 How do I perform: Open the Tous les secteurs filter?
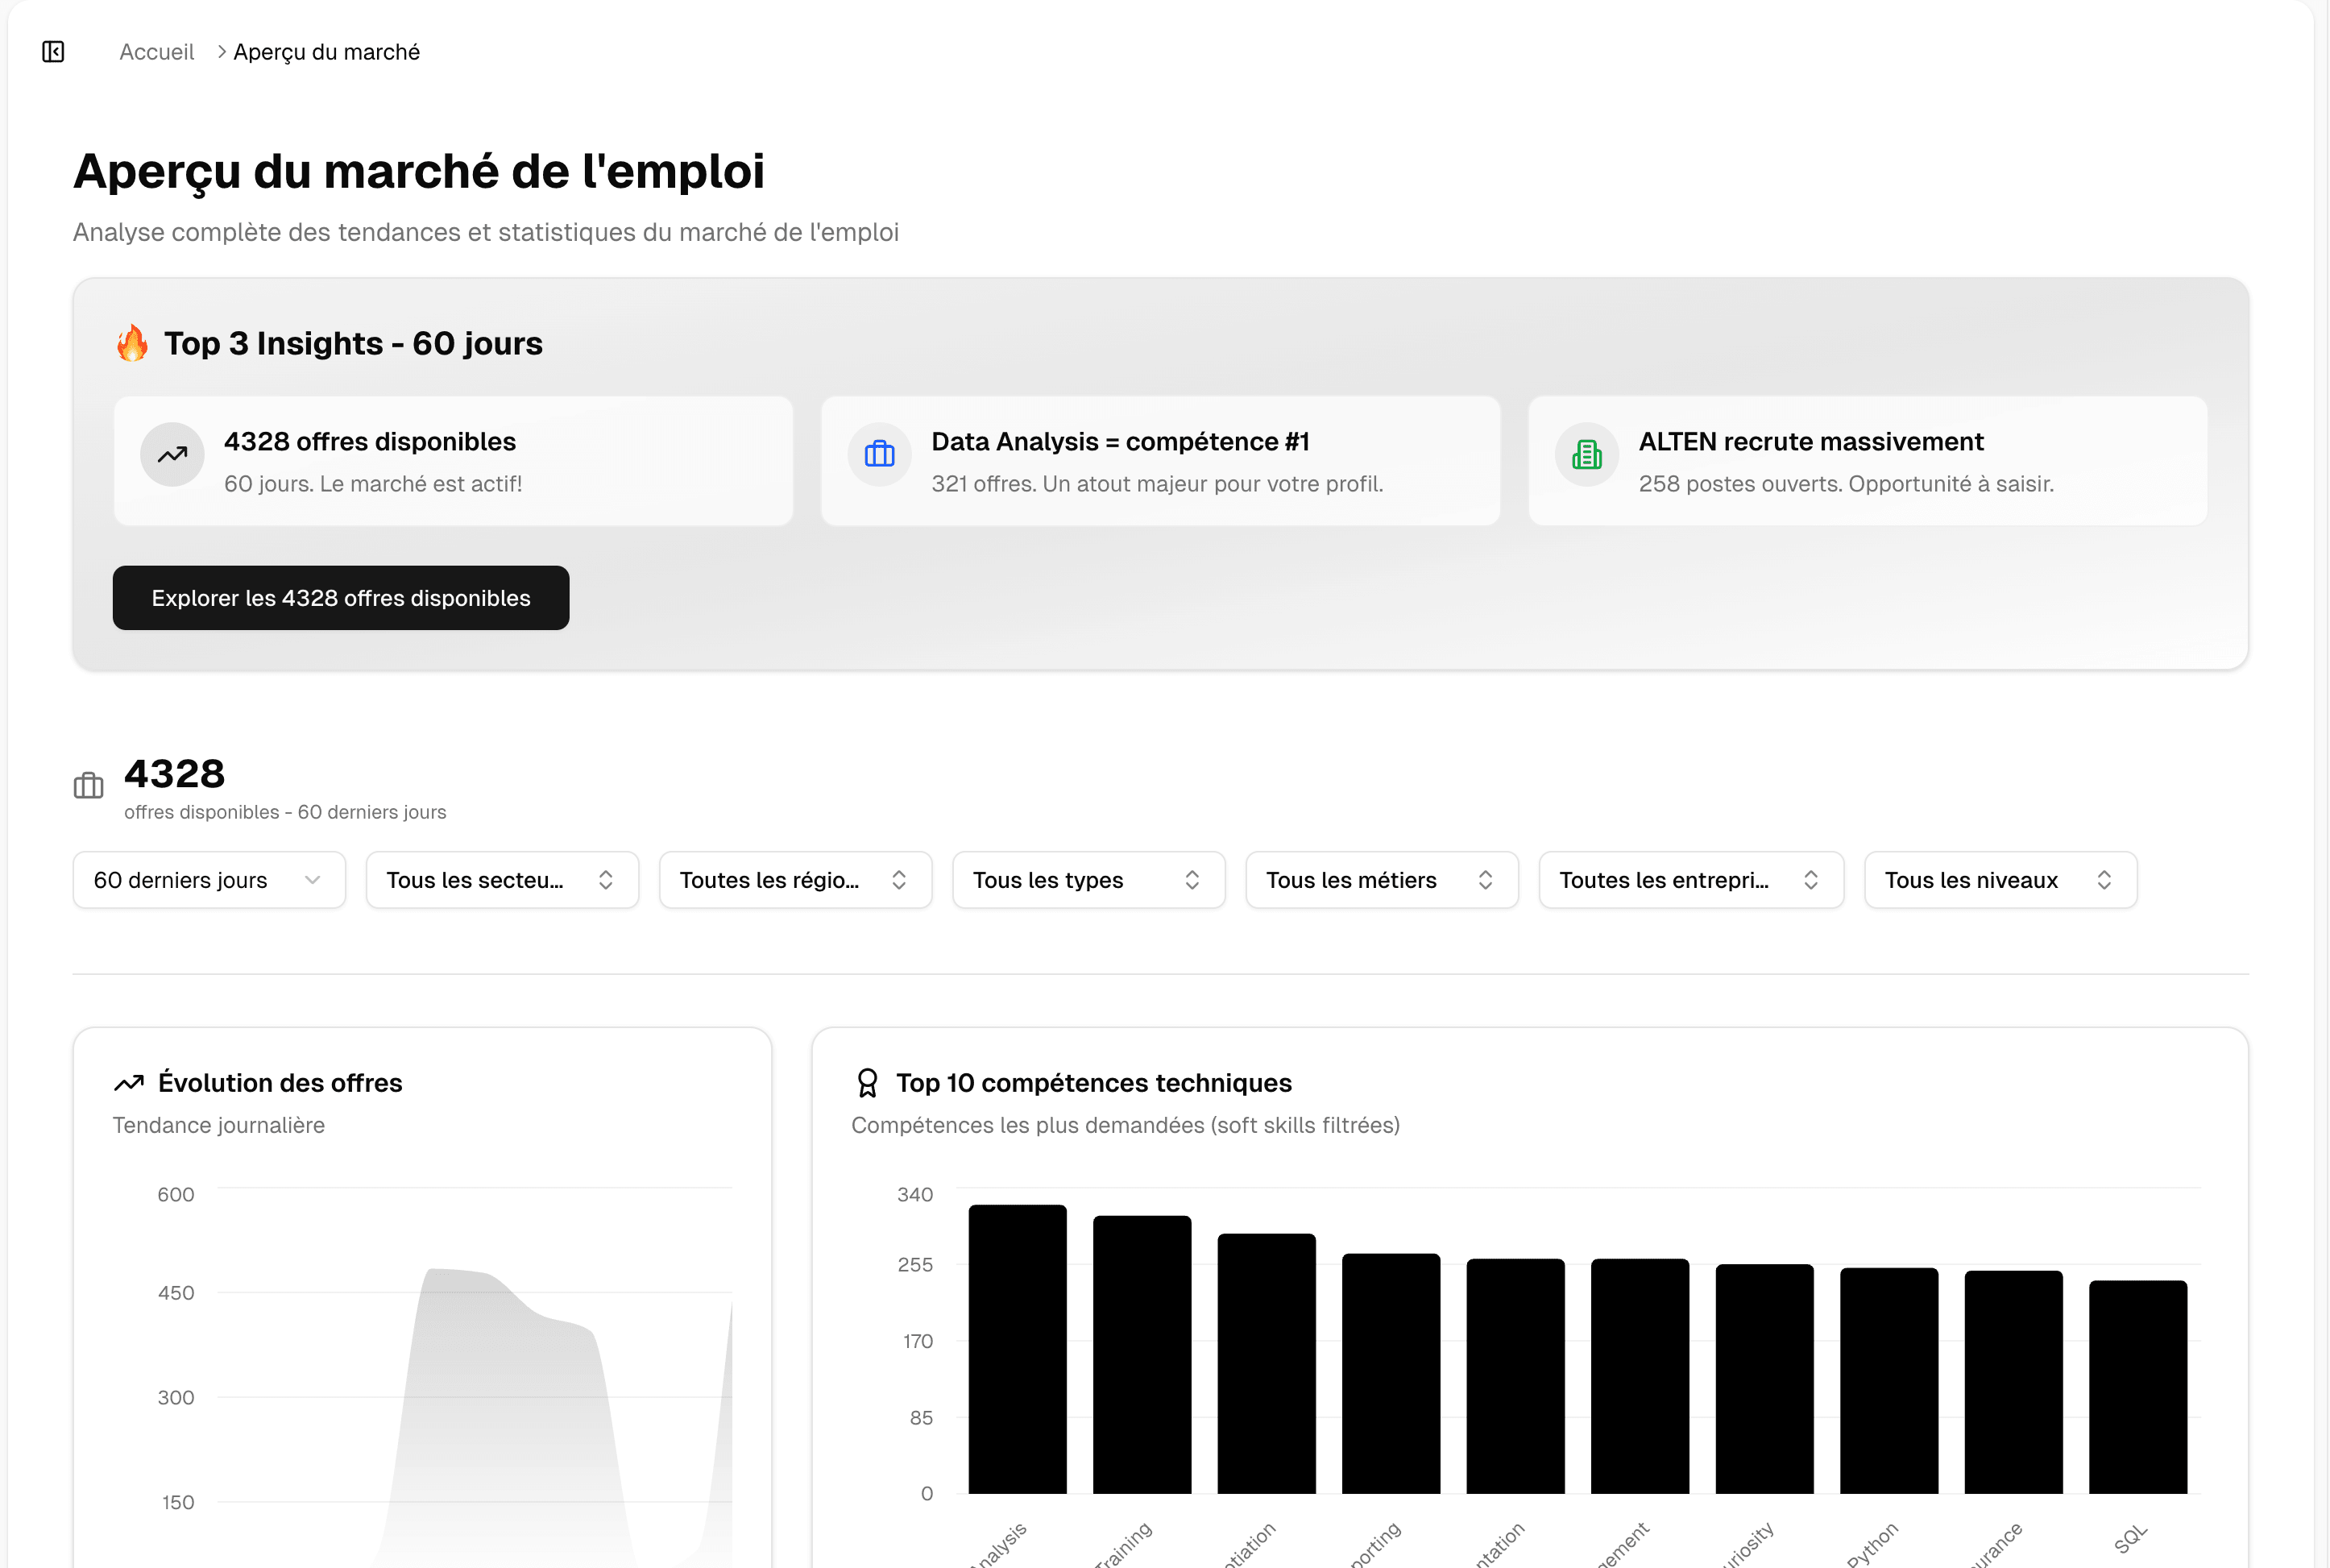pyautogui.click(x=501, y=880)
